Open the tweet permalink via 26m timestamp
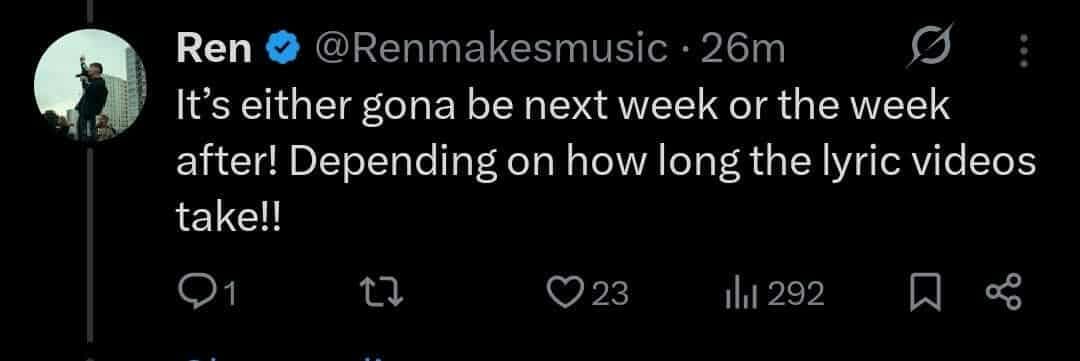The image size is (1080, 361). [743, 49]
